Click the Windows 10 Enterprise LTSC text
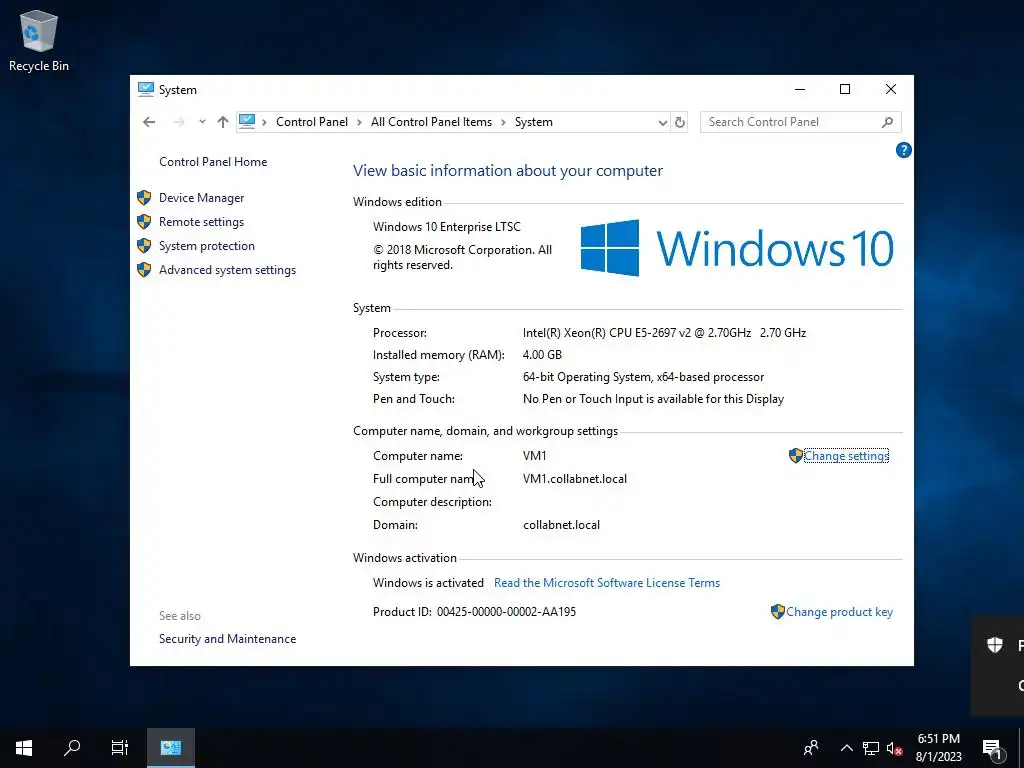Image resolution: width=1024 pixels, height=768 pixels. (x=447, y=227)
